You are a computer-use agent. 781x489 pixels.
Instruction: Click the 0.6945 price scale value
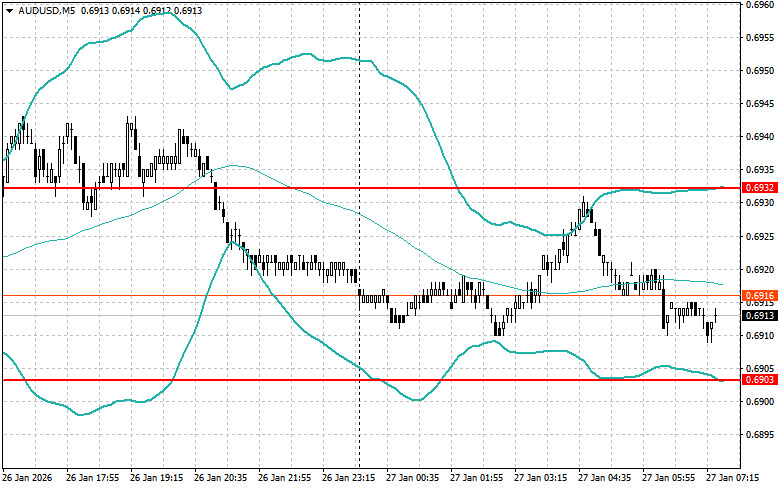(760, 104)
